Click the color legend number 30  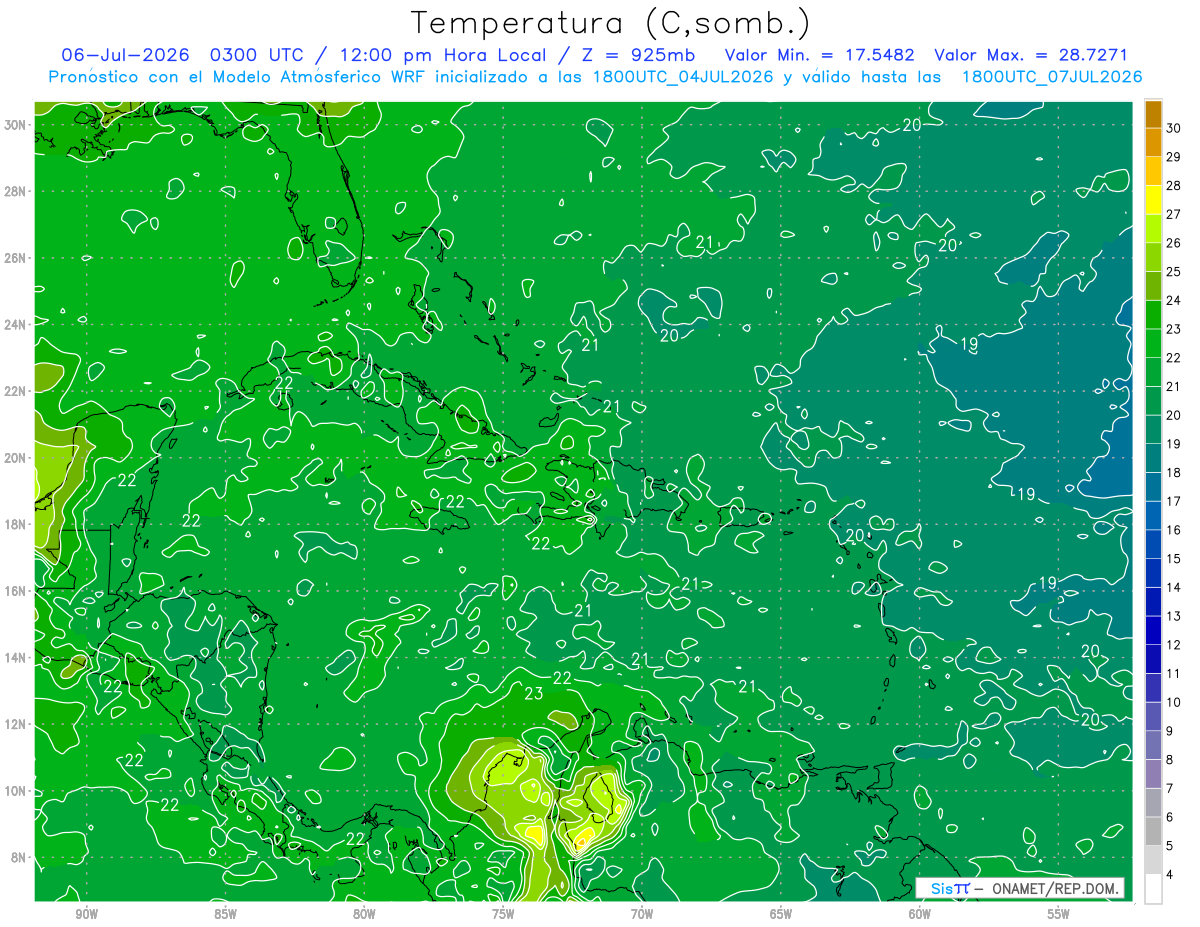[x=1174, y=127]
